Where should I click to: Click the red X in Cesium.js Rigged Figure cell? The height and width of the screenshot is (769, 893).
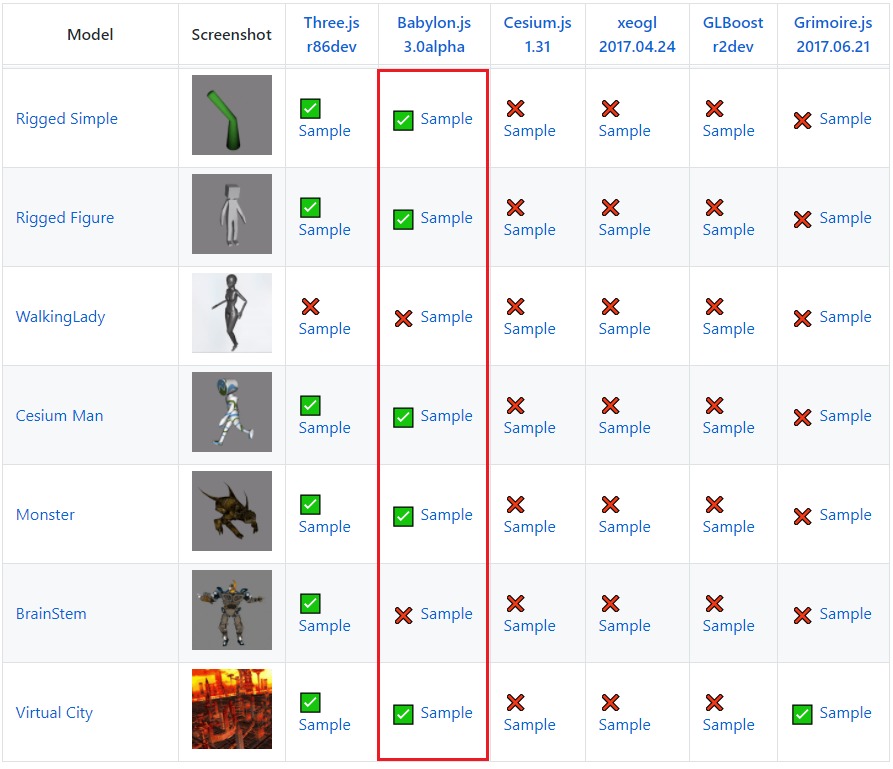pos(515,208)
